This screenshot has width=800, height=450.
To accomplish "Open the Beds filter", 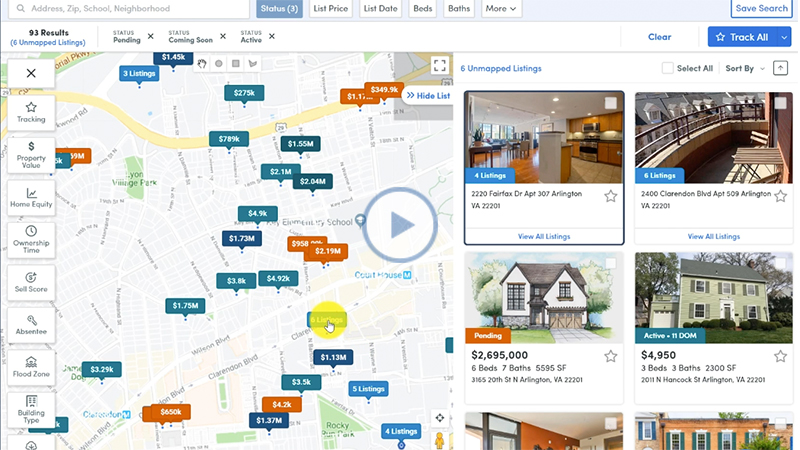I will (x=422, y=9).
